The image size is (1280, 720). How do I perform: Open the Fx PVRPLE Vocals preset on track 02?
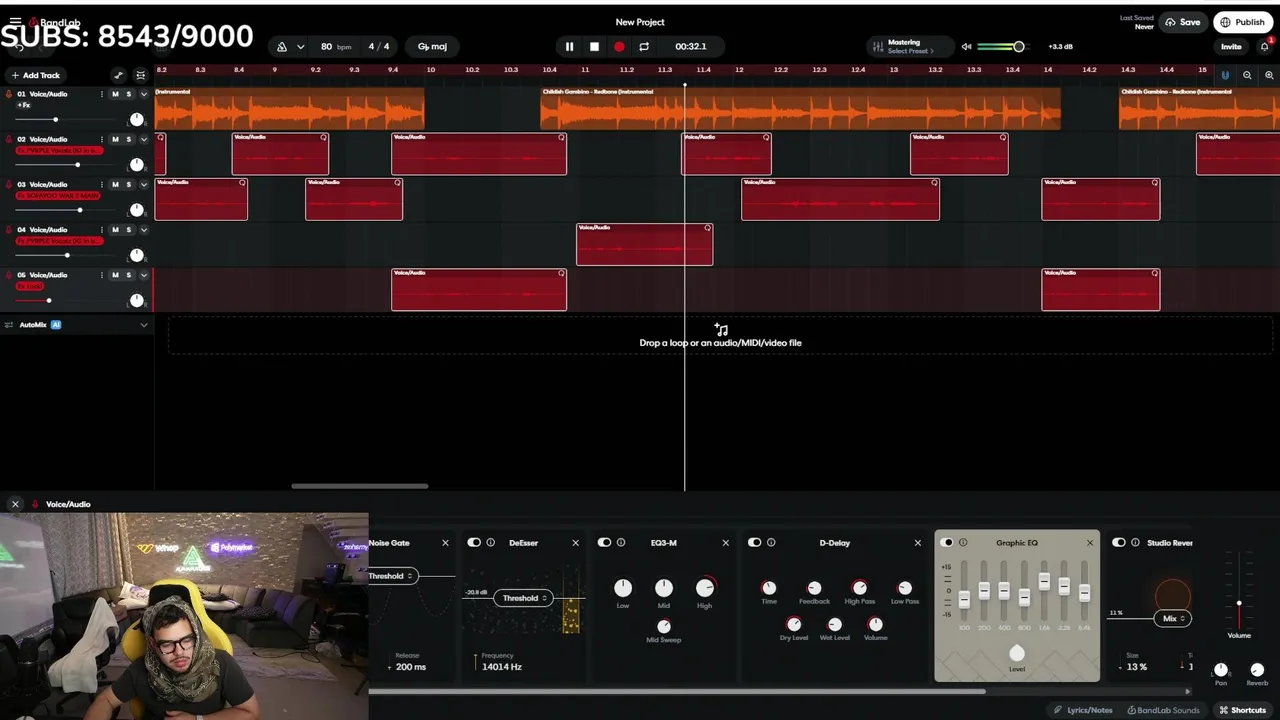click(58, 150)
